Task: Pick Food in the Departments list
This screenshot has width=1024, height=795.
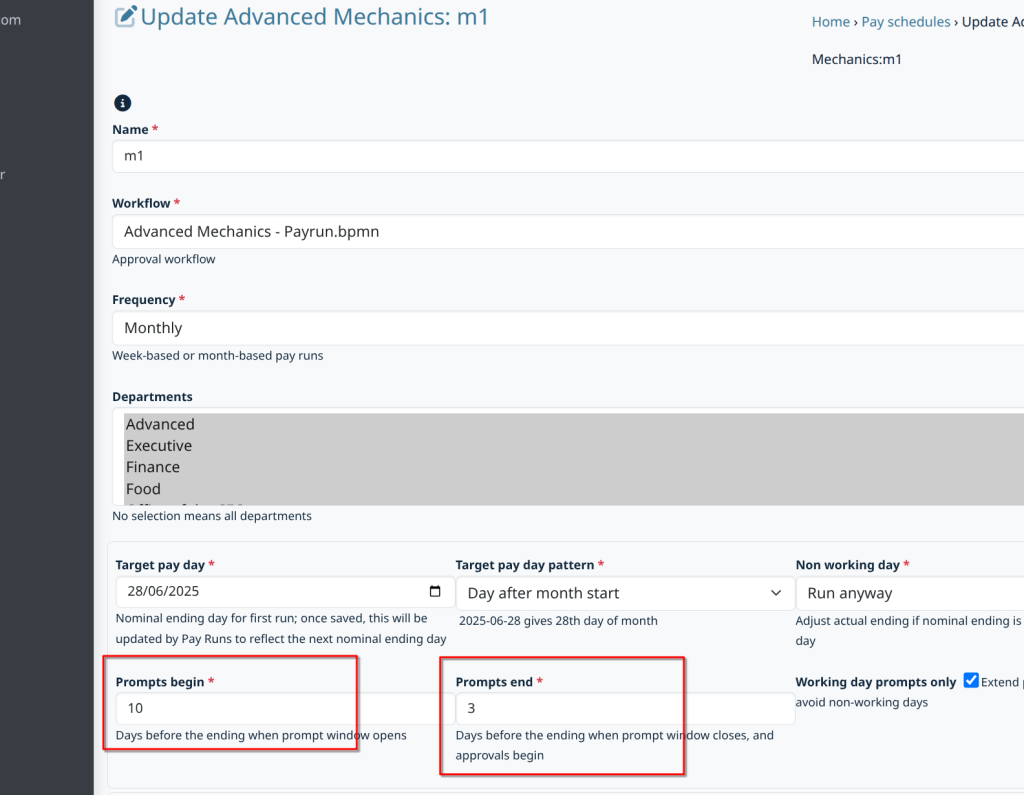Action: (143, 489)
